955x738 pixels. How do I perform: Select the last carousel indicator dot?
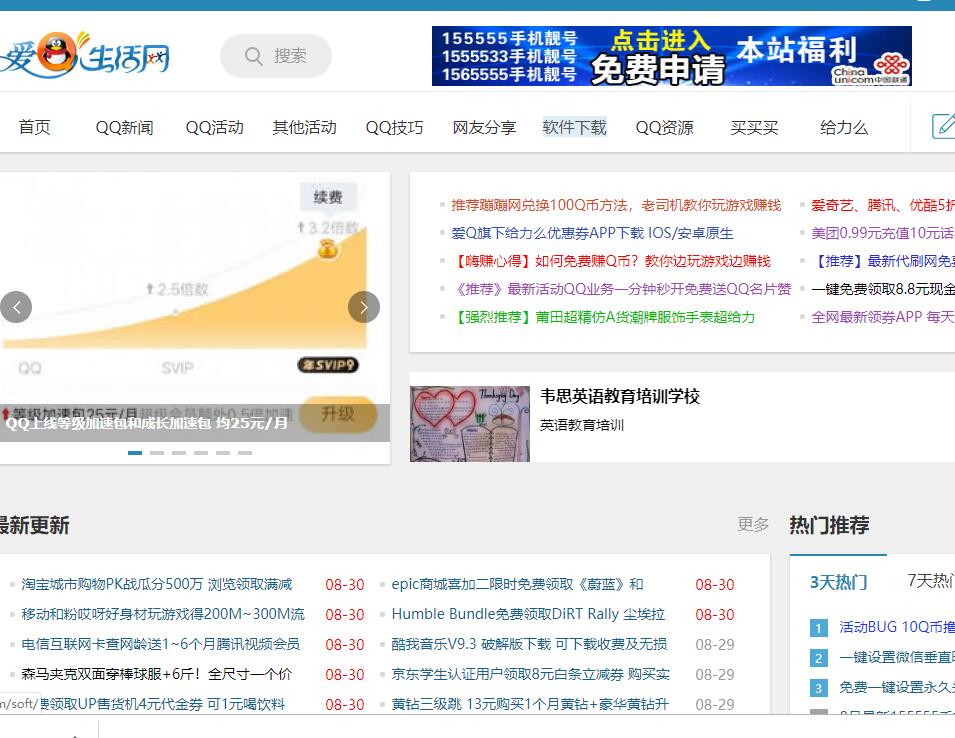point(245,453)
